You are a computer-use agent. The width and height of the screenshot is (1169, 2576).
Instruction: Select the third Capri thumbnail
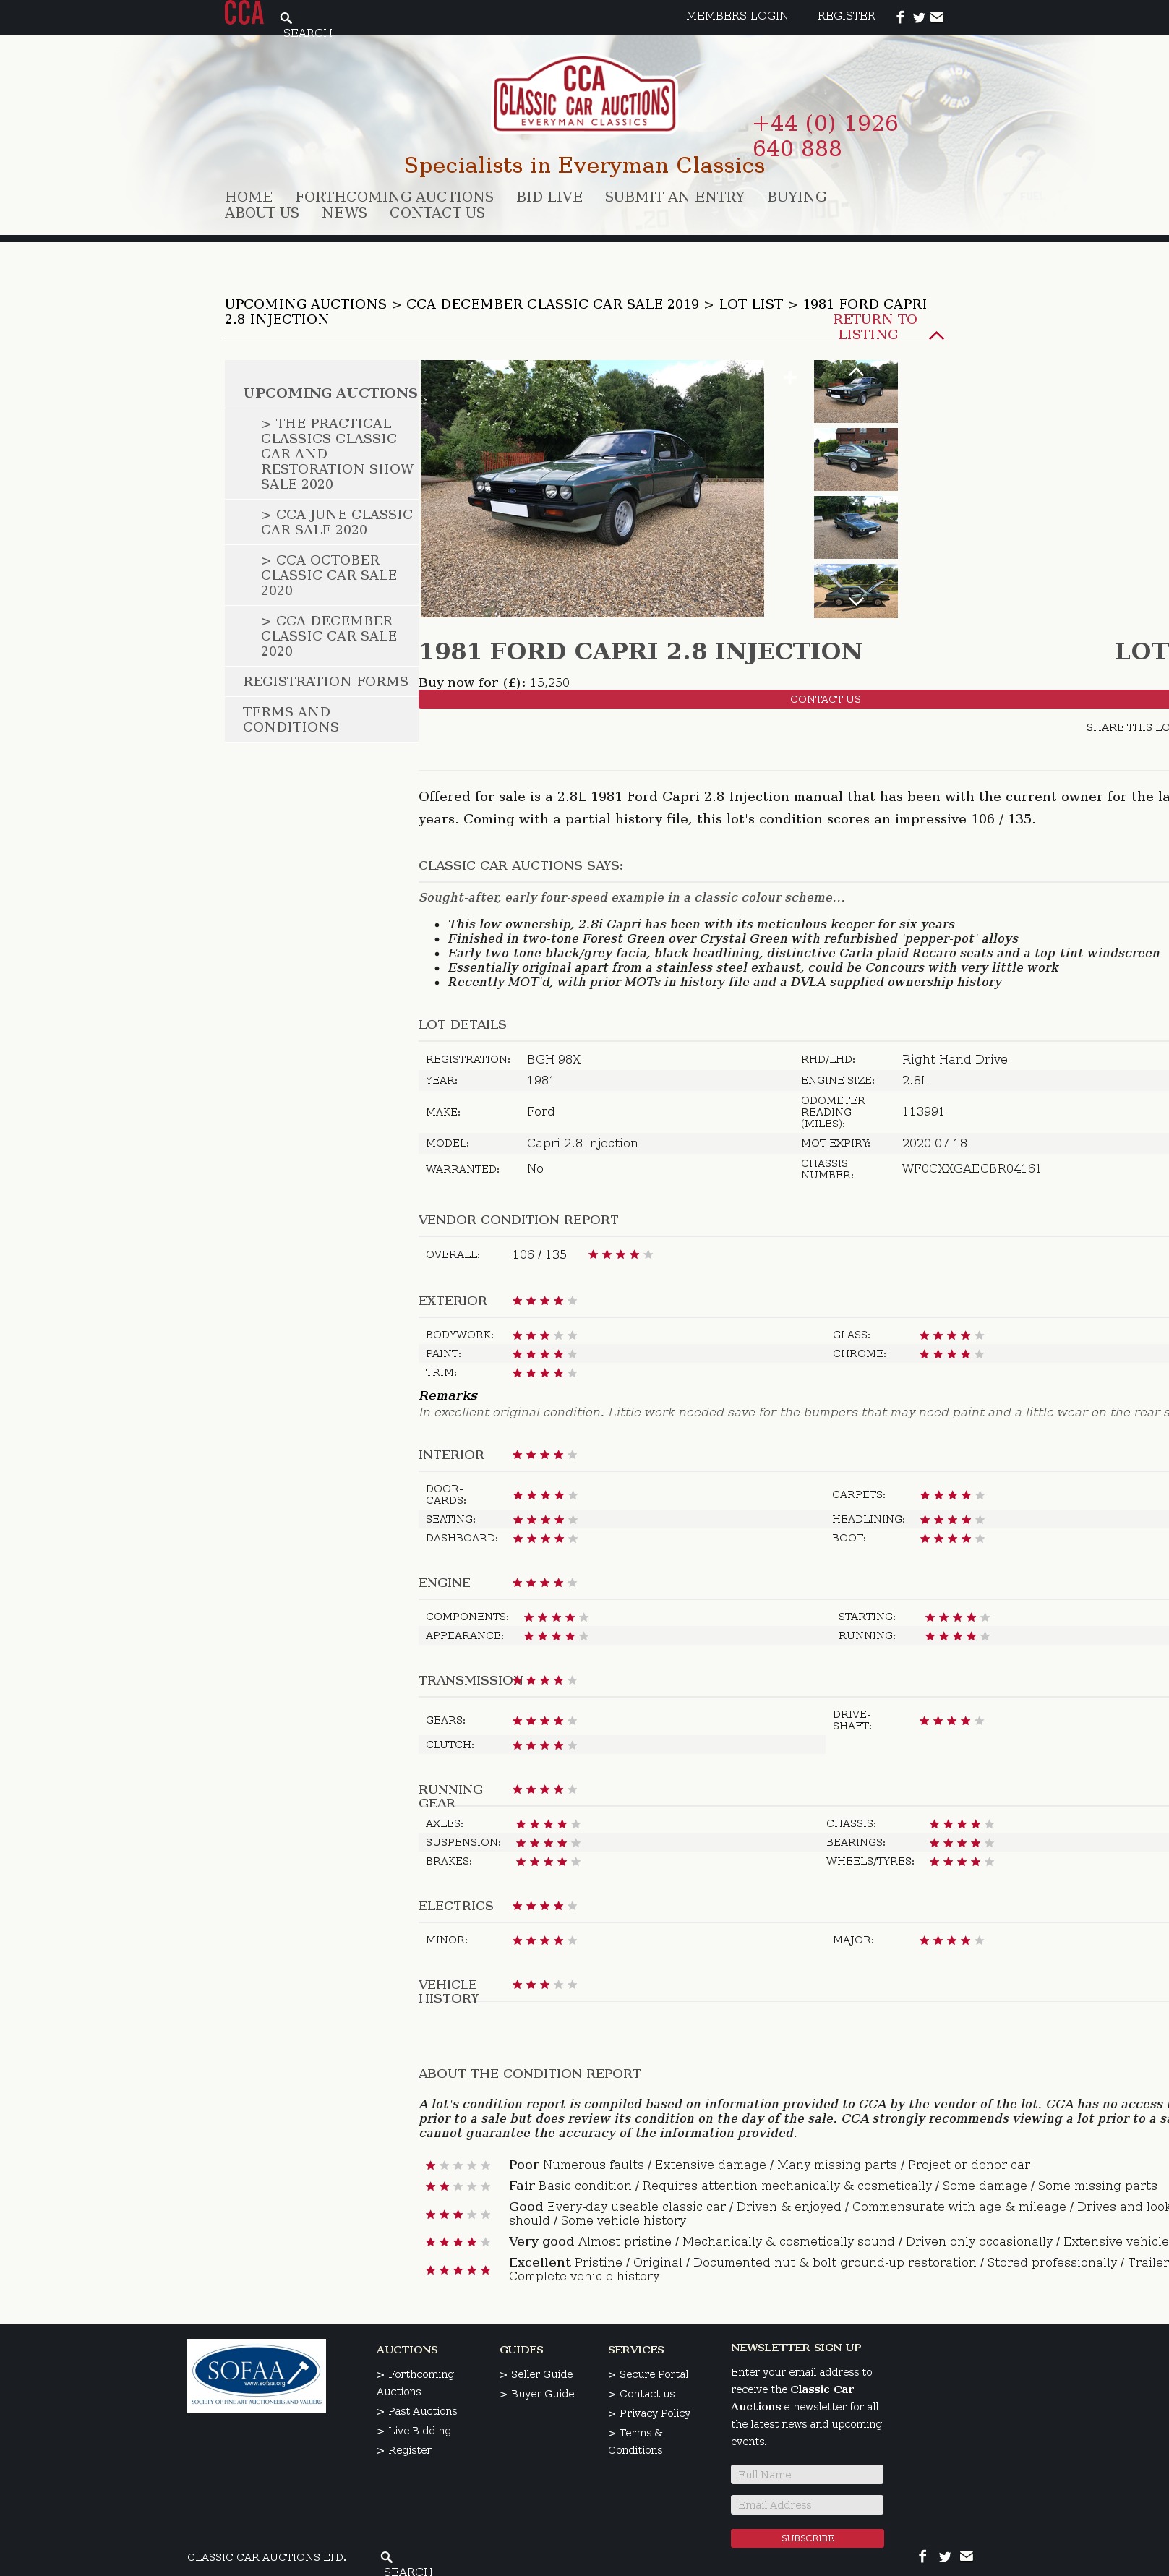coord(856,527)
